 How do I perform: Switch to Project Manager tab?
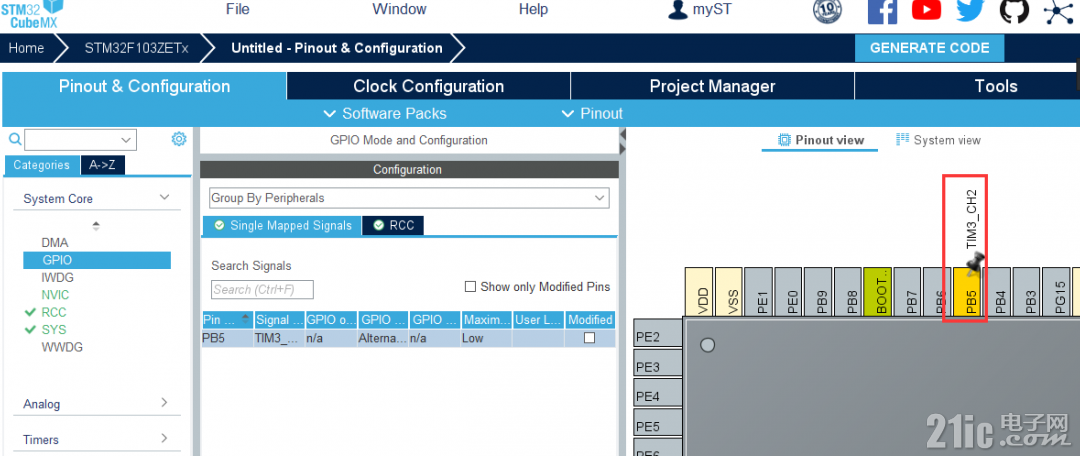712,86
